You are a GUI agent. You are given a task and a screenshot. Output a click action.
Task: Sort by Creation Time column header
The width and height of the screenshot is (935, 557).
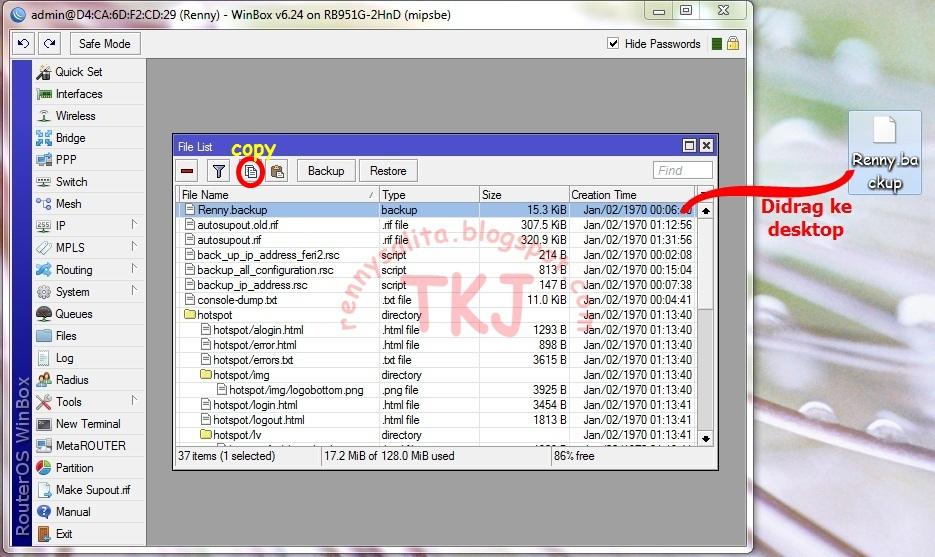[x=633, y=194]
